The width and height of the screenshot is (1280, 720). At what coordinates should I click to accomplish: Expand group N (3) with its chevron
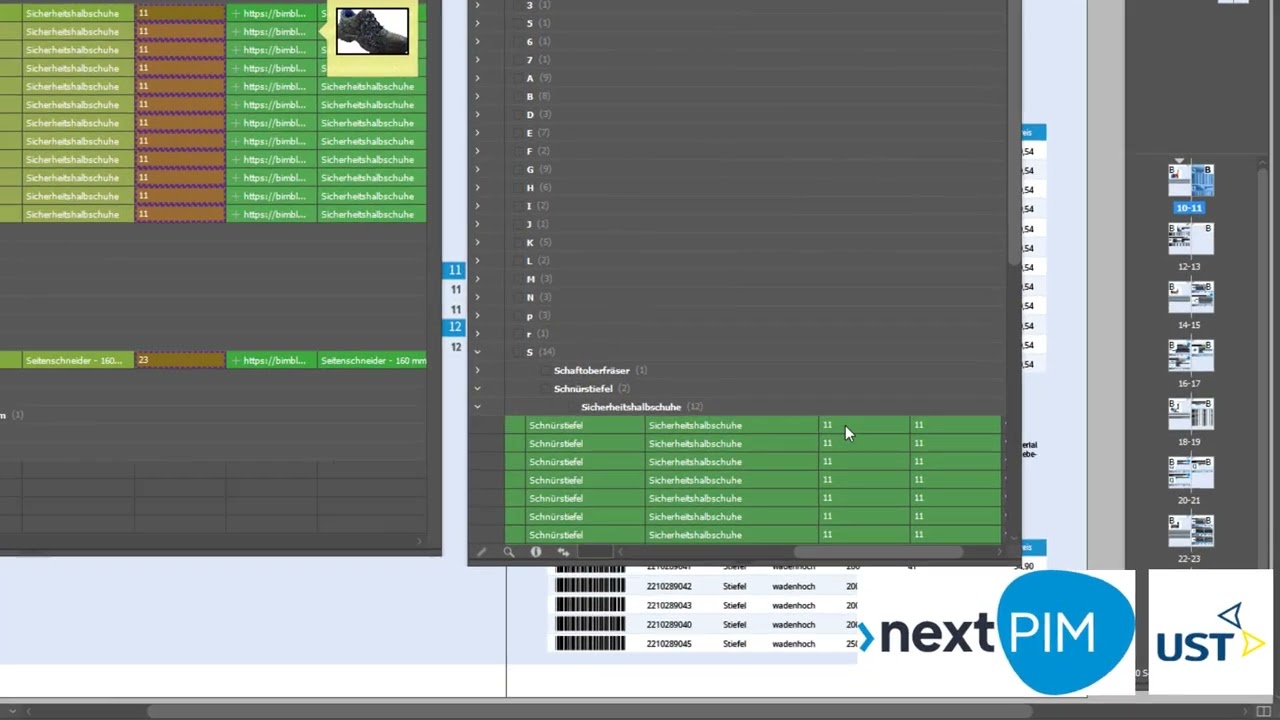[x=477, y=297]
